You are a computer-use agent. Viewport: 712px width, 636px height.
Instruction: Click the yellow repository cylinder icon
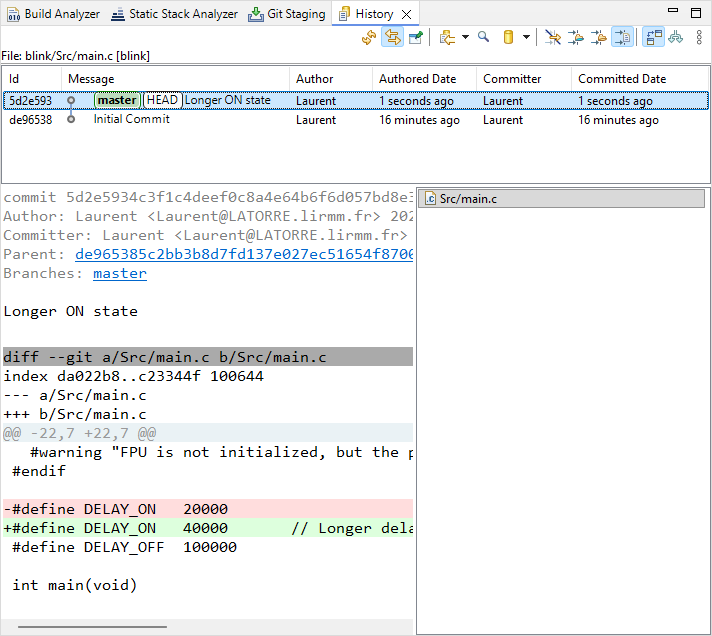click(507, 38)
